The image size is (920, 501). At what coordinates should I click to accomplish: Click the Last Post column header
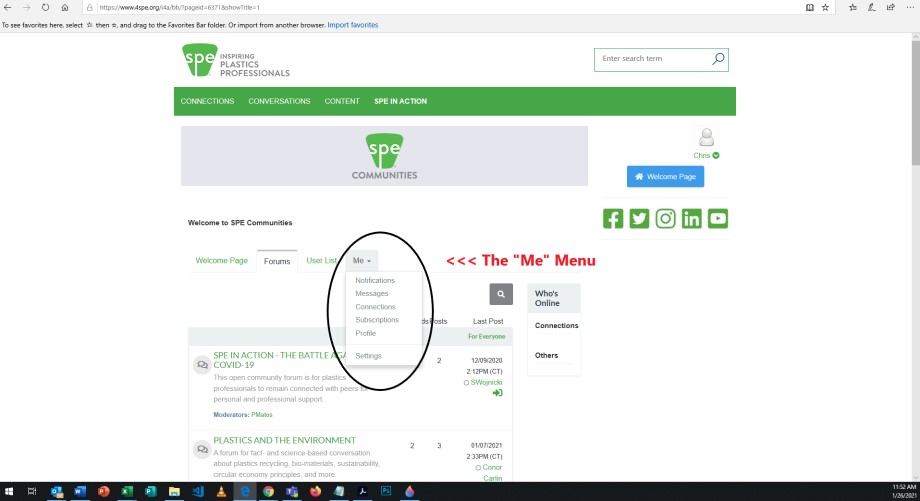tap(488, 321)
